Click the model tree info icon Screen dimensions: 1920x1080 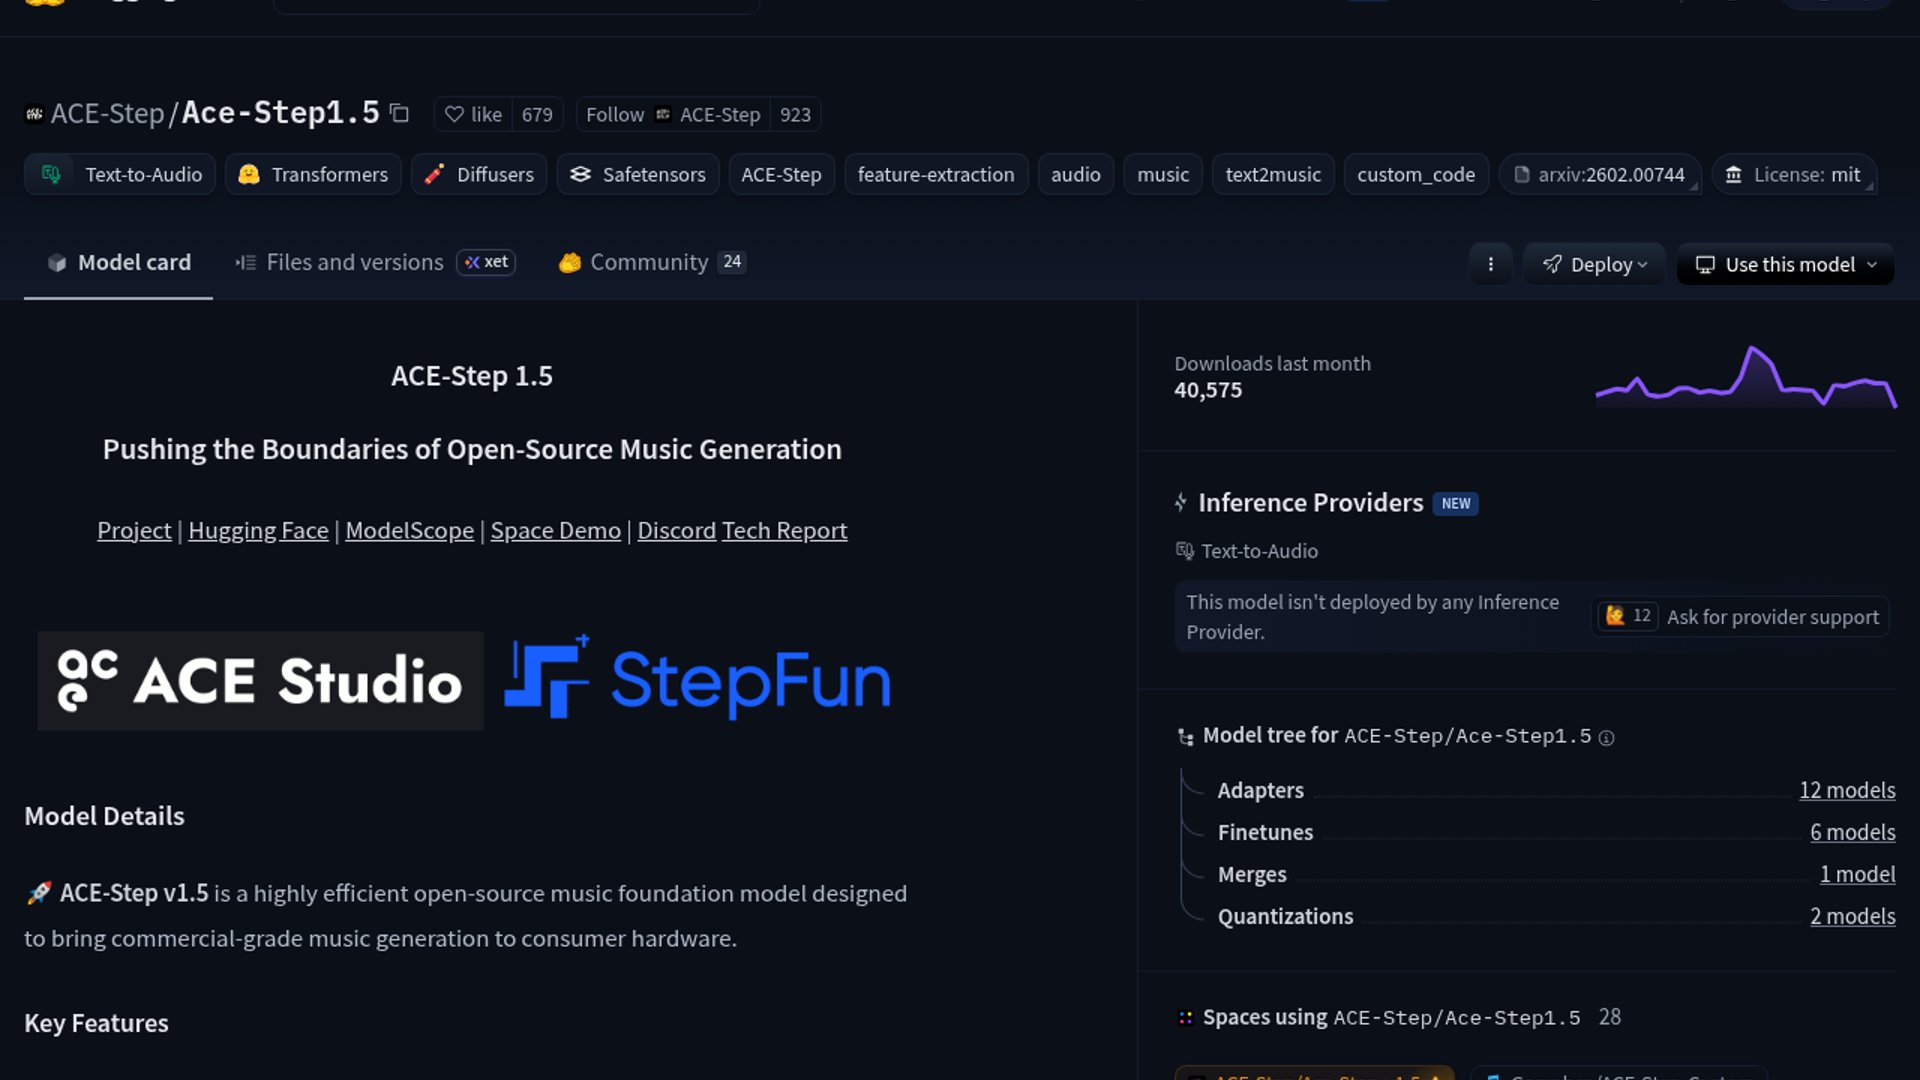pyautogui.click(x=1606, y=738)
